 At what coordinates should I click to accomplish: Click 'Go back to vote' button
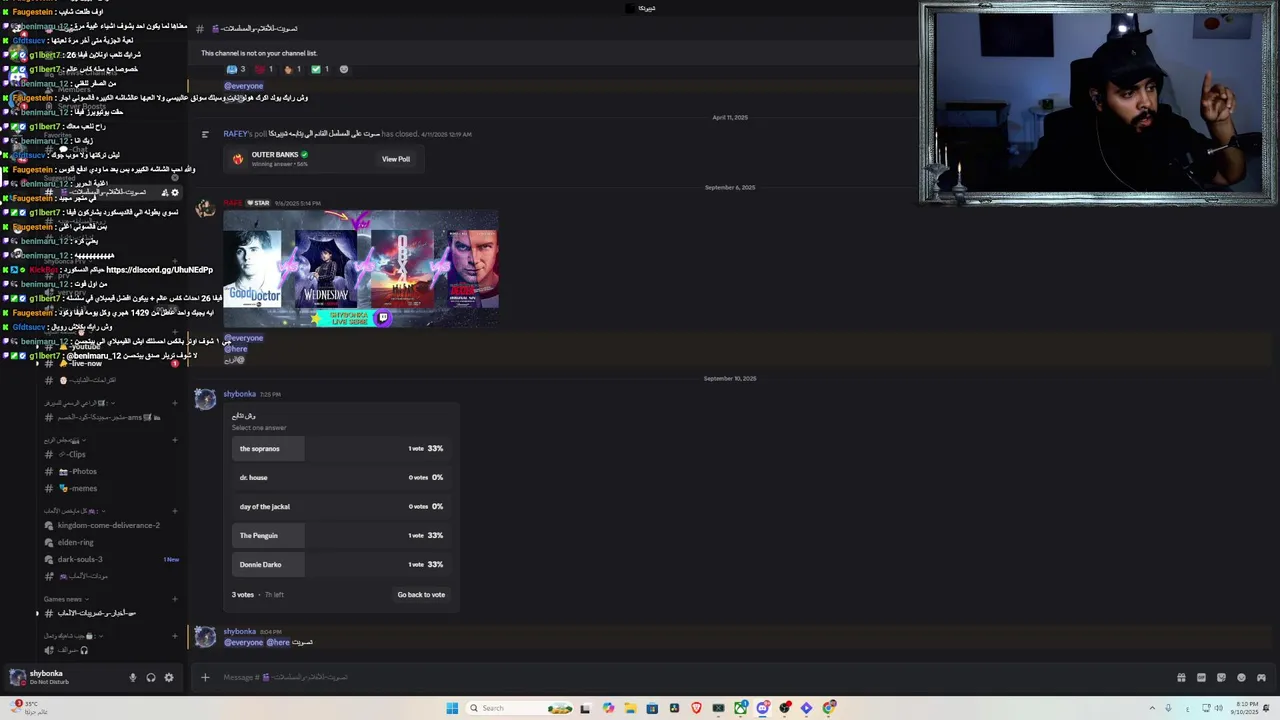(421, 594)
